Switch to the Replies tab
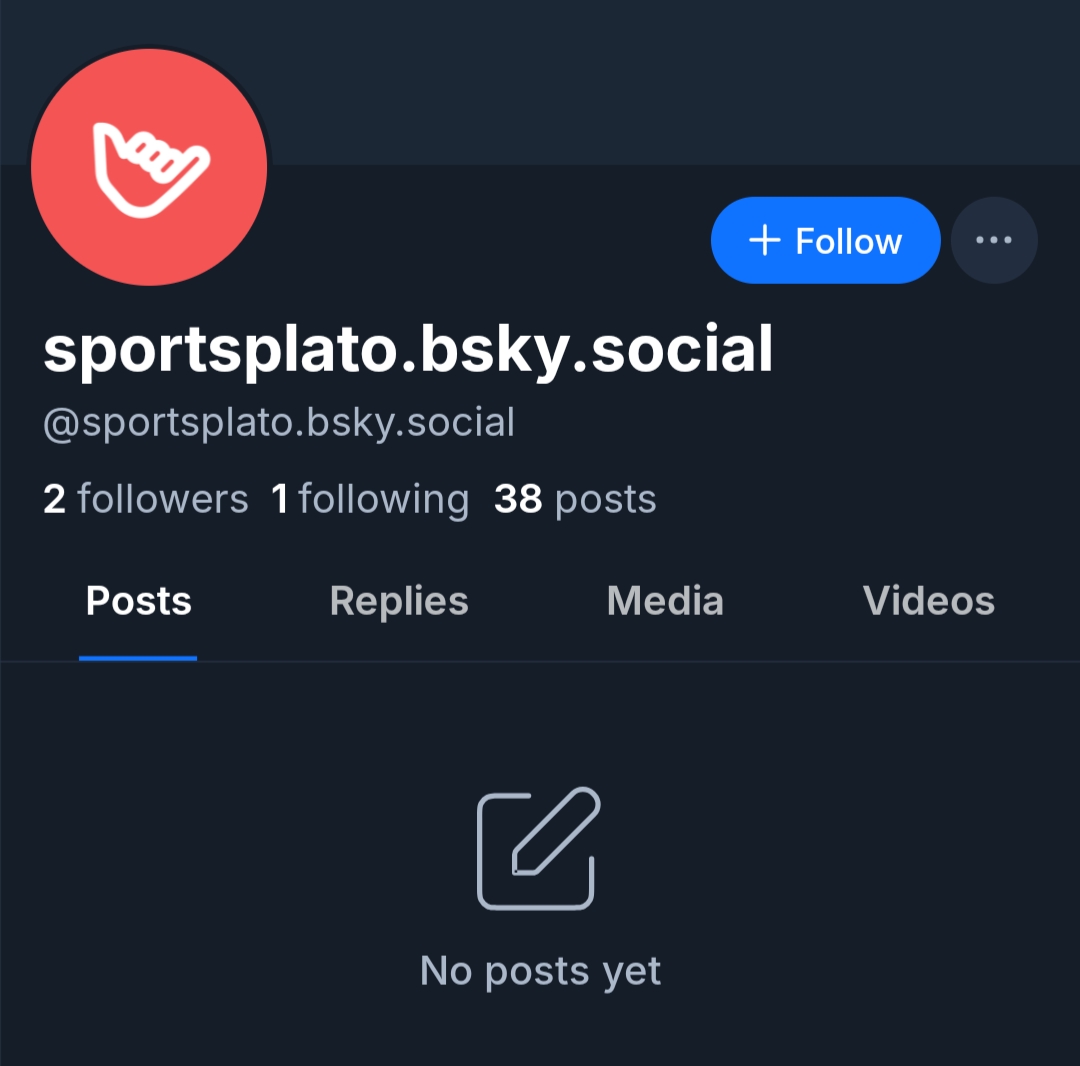This screenshot has width=1080, height=1066. pyautogui.click(x=399, y=601)
